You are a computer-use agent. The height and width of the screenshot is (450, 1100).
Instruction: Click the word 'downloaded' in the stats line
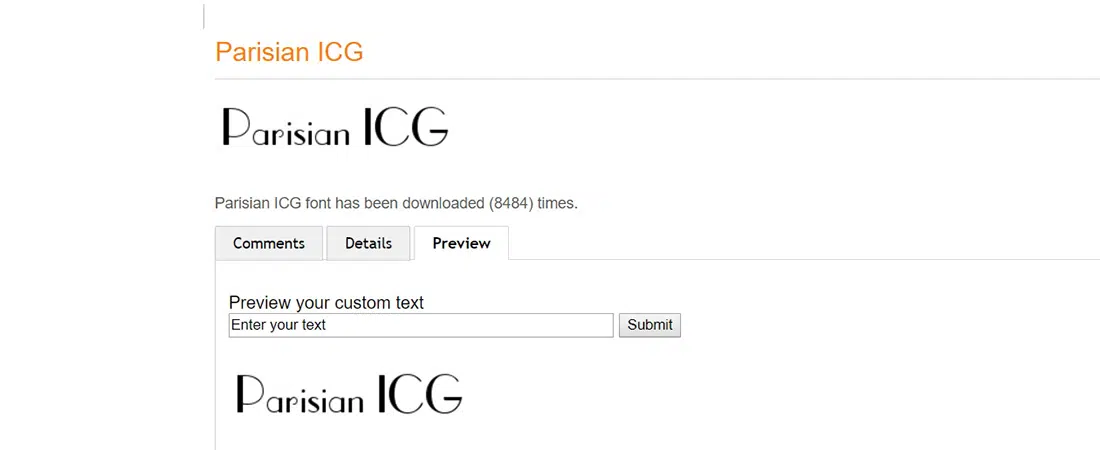[443, 203]
